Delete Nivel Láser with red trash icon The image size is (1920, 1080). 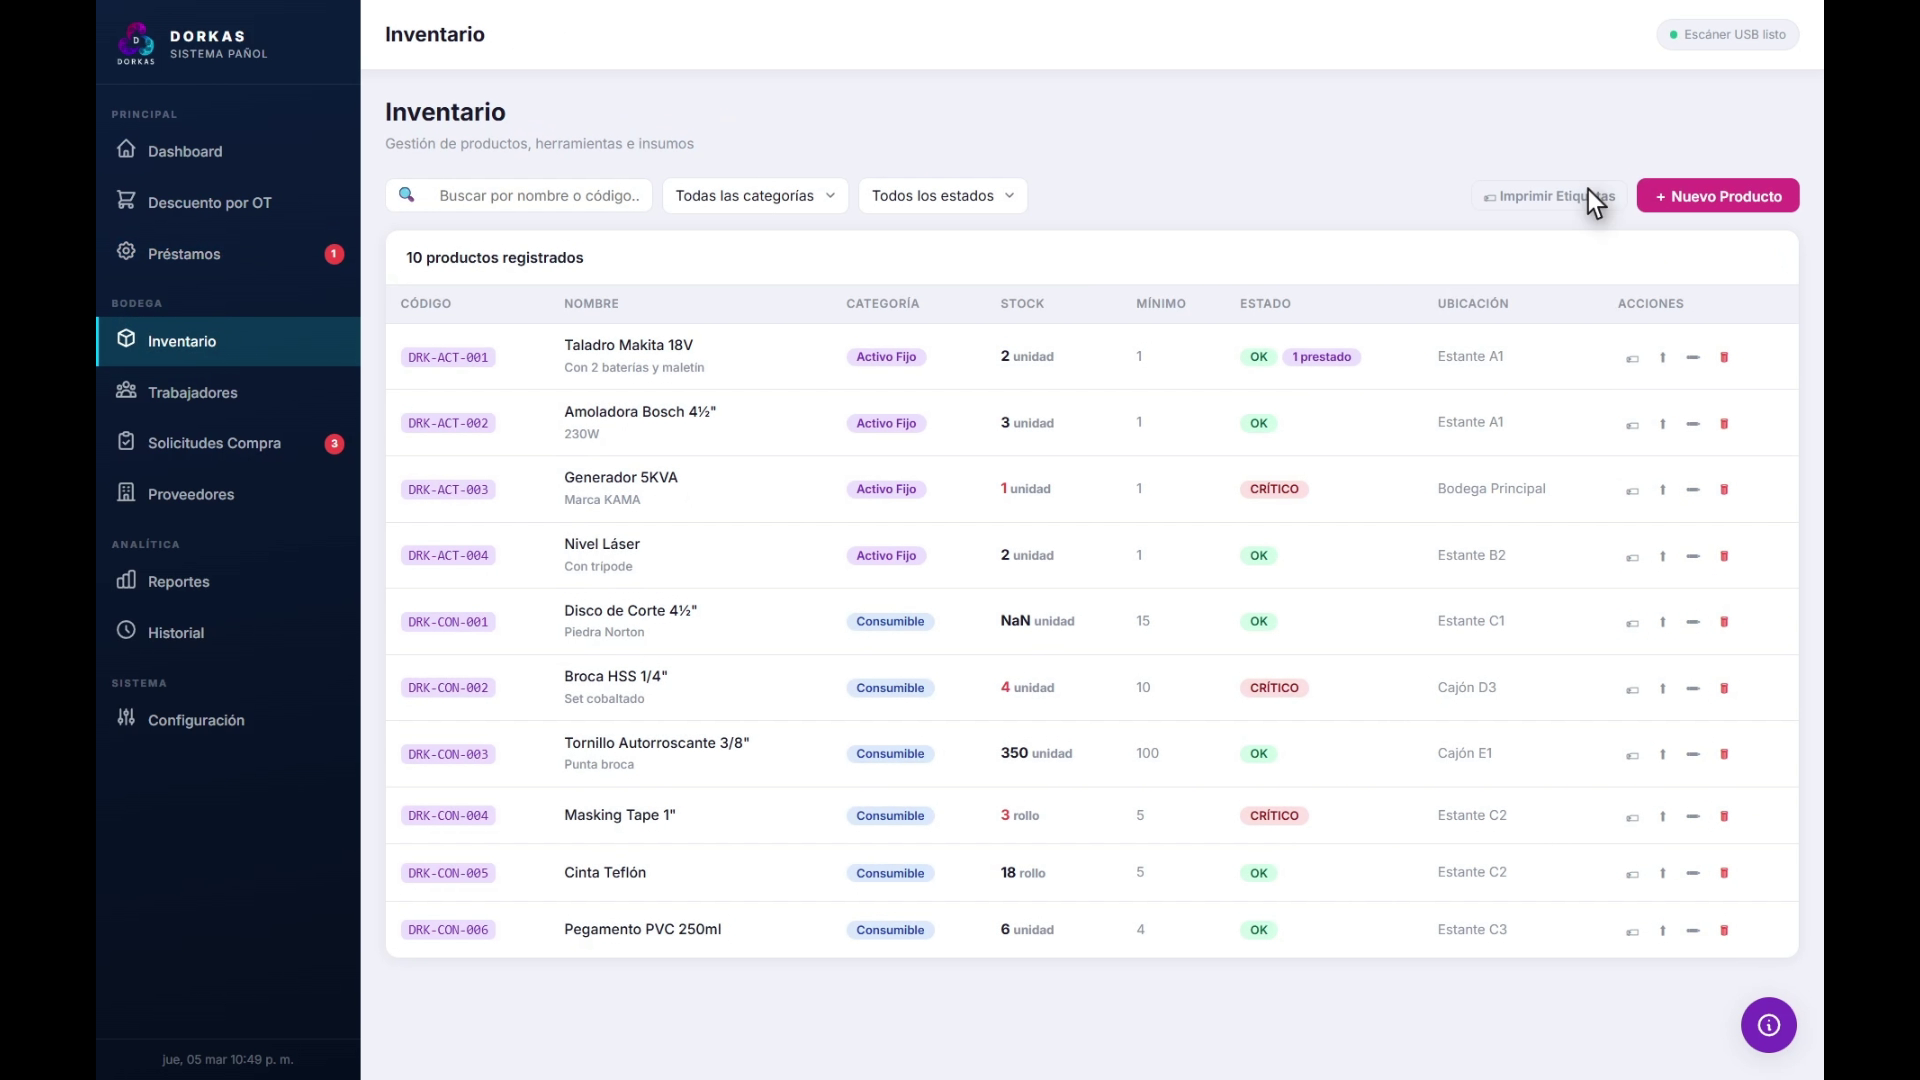tap(1724, 556)
